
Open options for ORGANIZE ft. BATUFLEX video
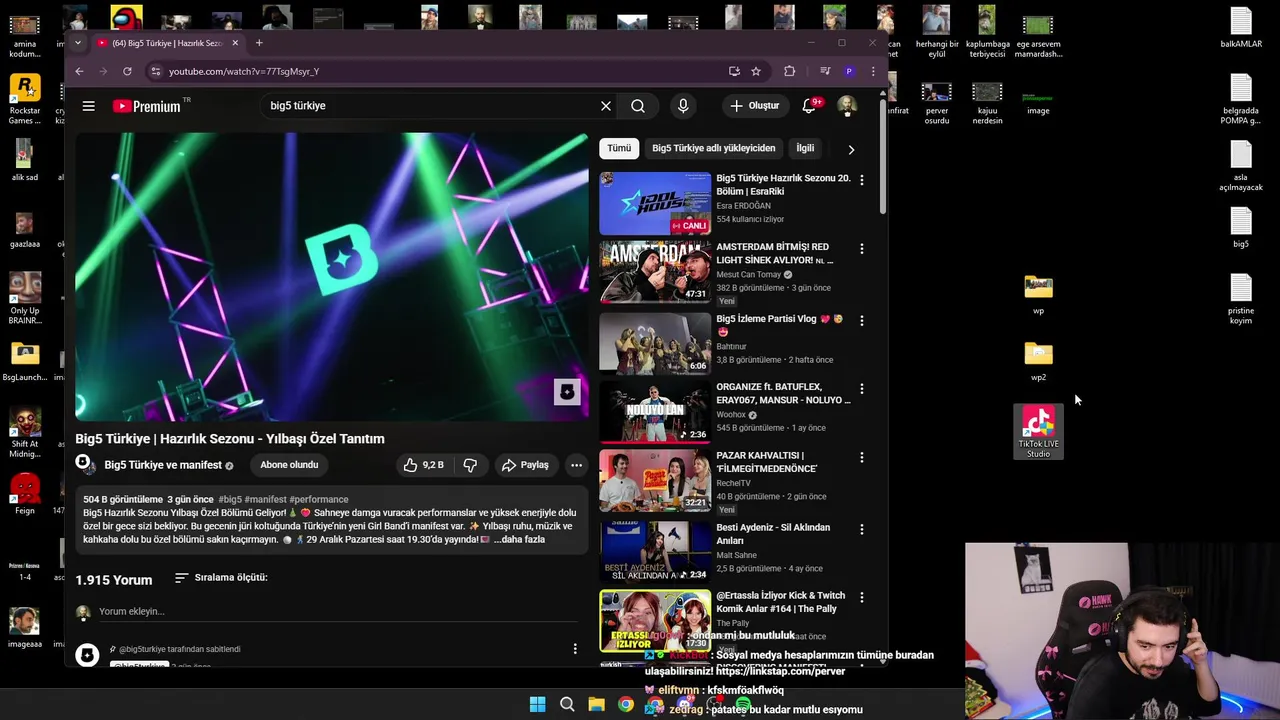[x=862, y=388]
